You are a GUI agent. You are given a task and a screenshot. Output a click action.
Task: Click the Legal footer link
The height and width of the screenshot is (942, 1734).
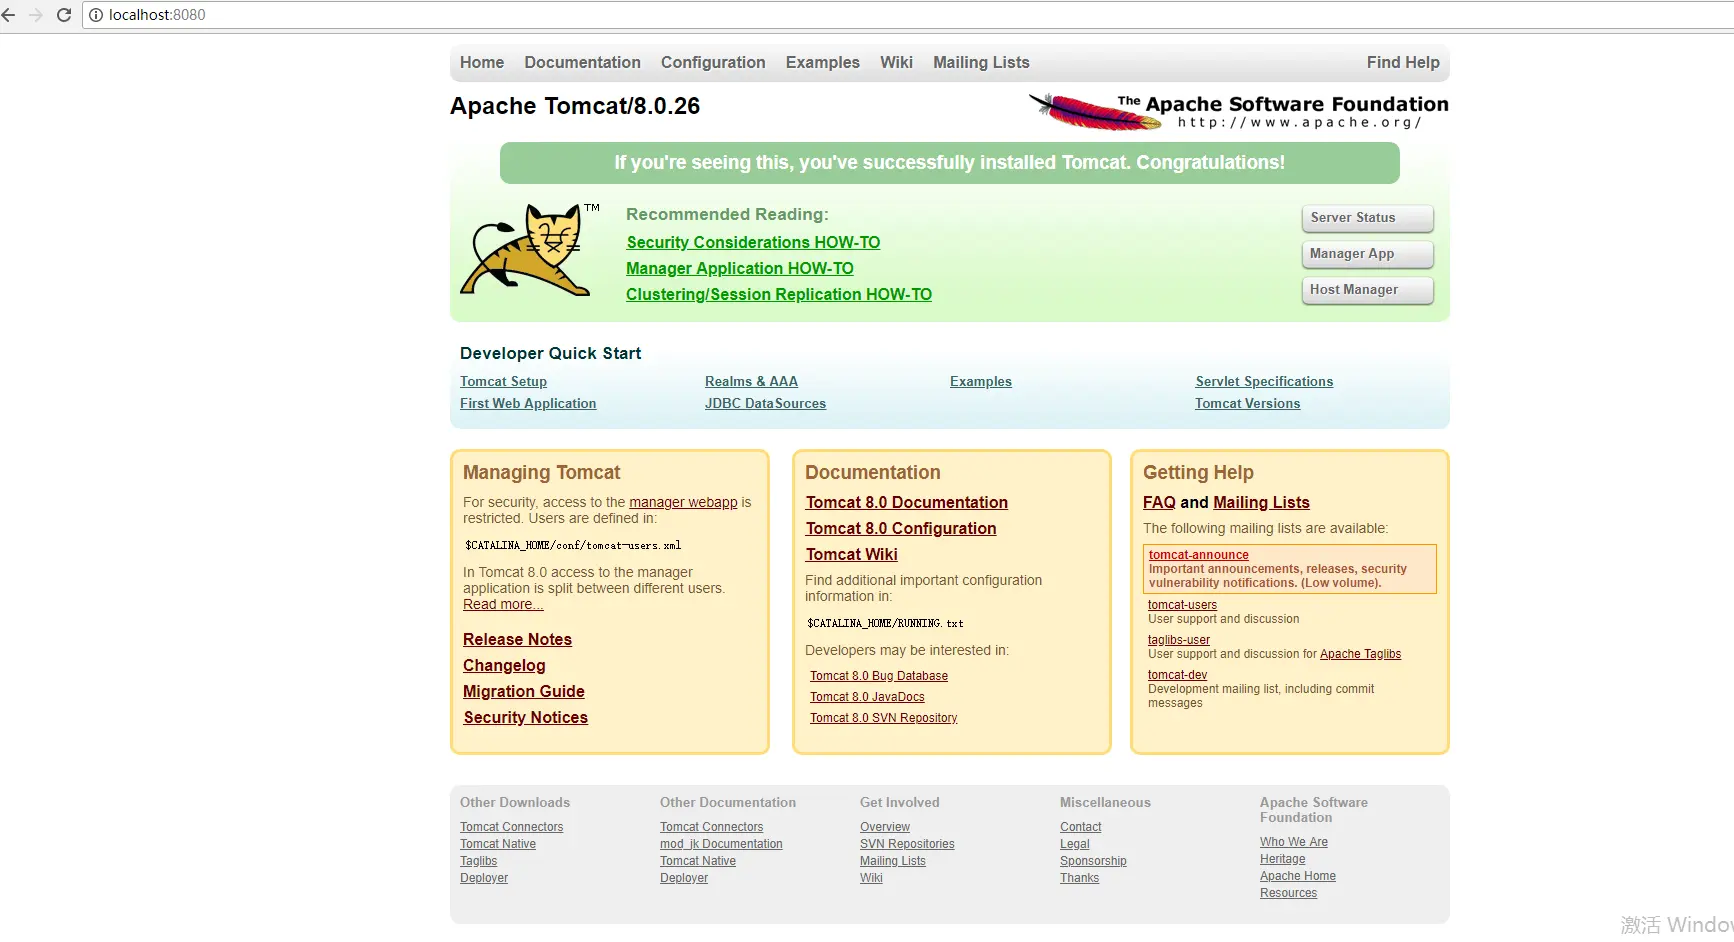point(1075,844)
